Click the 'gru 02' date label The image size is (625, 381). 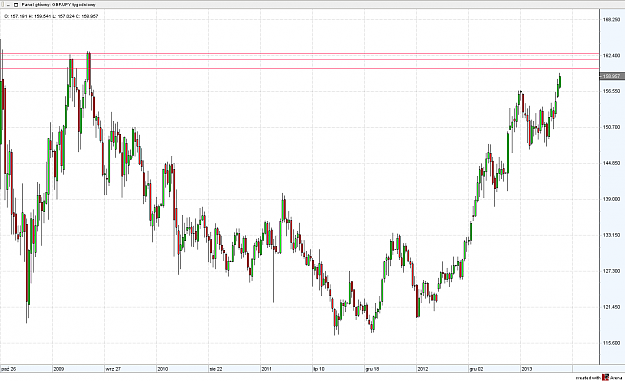pos(477,369)
